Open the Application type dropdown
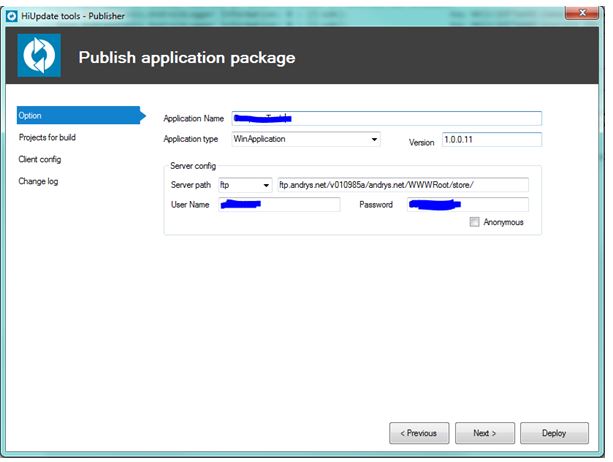Screen dimensions: 613x462 306,139
